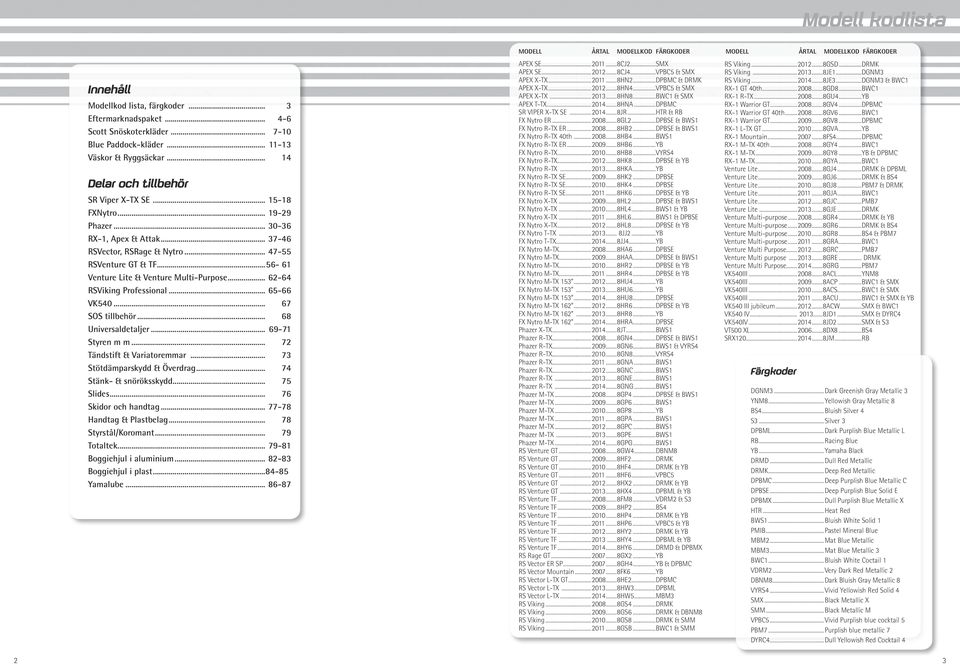The width and height of the screenshot is (960, 664).
Task: Click model row 'RS Vector Mountain'
Action: pos(591,572)
